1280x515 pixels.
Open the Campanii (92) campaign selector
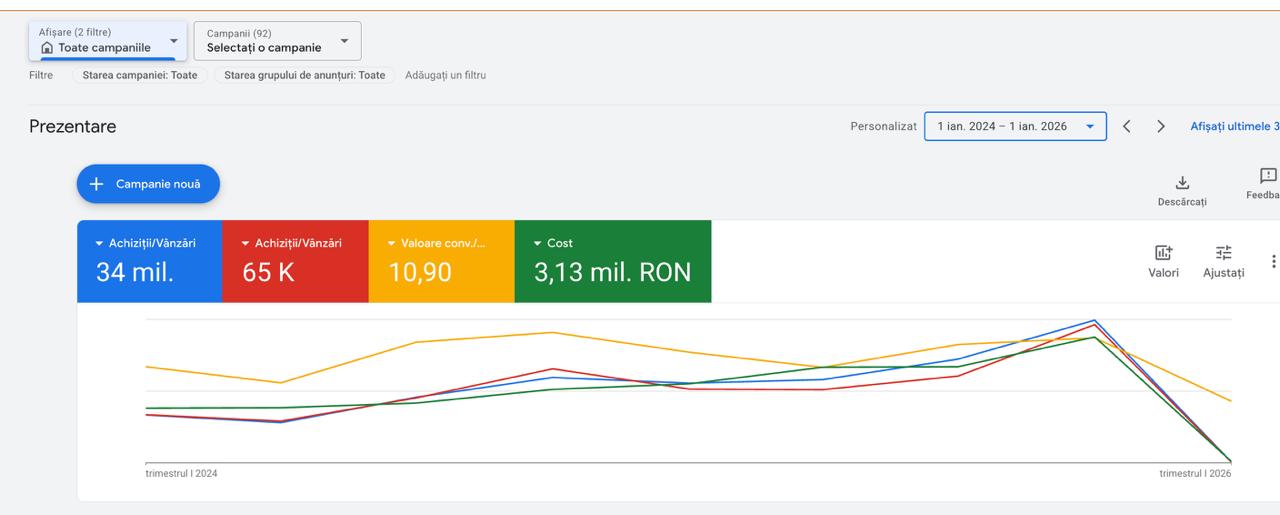(x=277, y=41)
